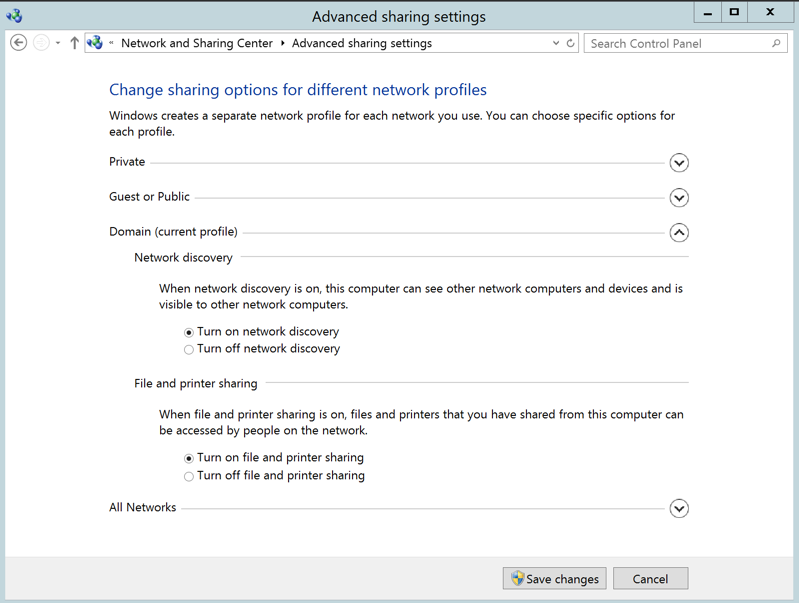This screenshot has height=603, width=799.
Task: Click the Search Control Panel field
Action: (x=676, y=43)
